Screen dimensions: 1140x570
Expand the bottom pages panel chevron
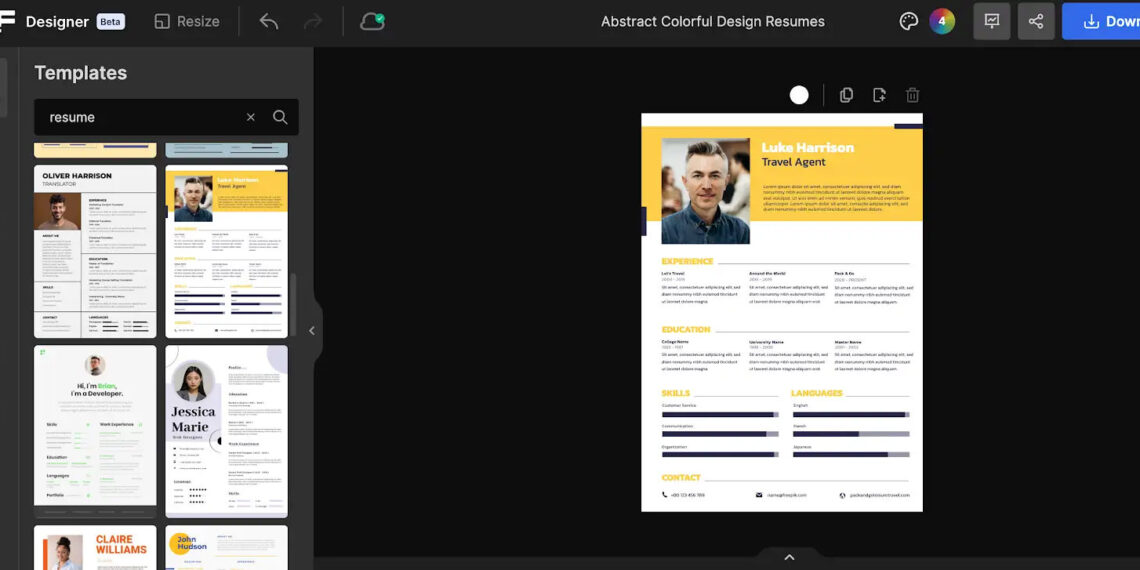789,558
